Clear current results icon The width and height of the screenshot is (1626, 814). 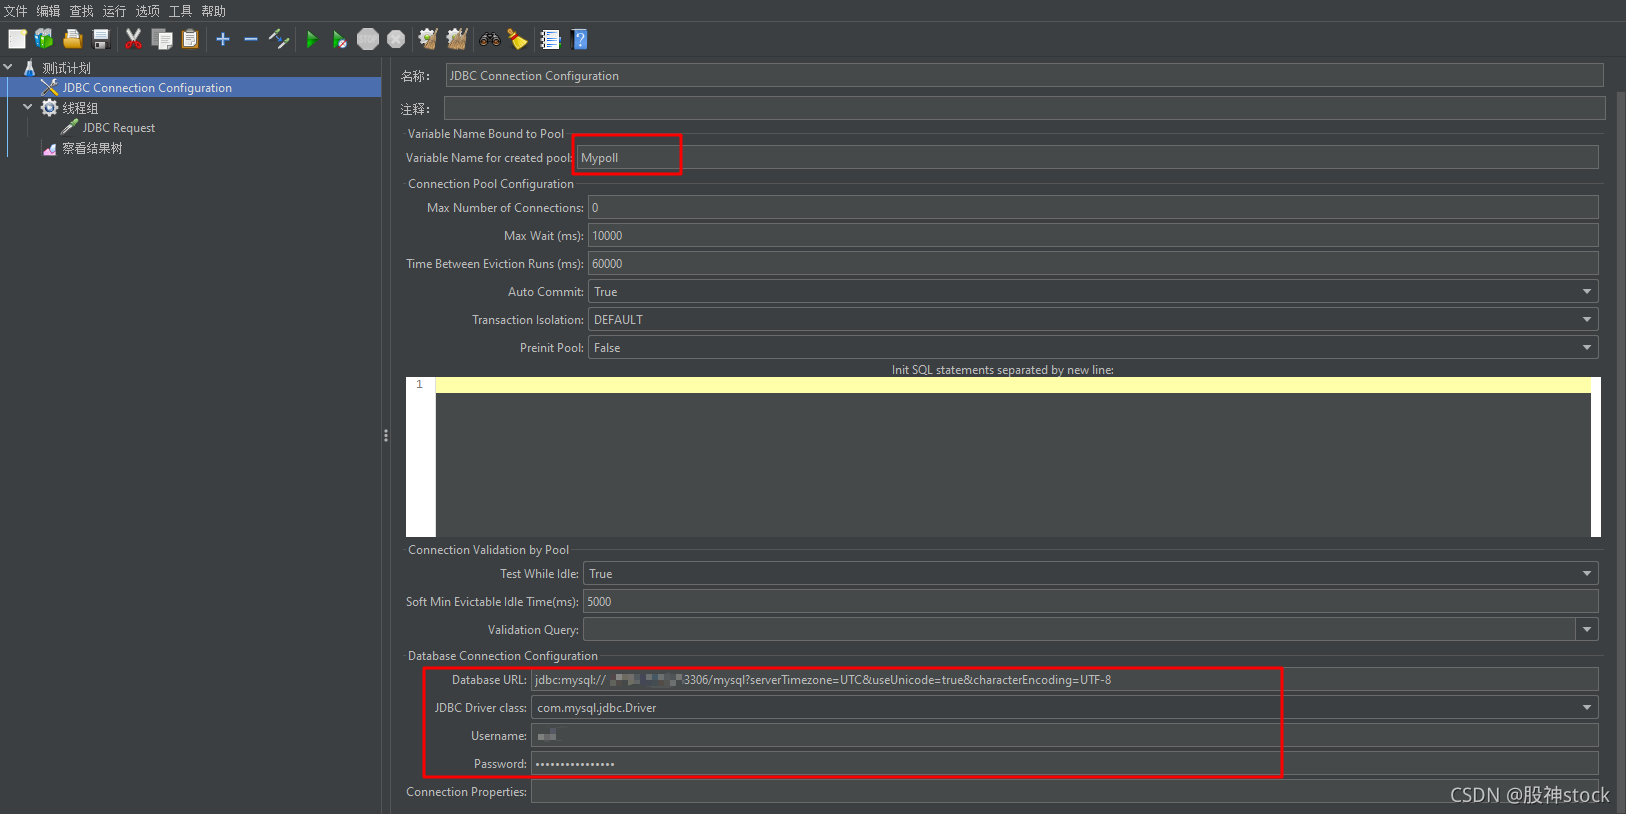pos(428,39)
